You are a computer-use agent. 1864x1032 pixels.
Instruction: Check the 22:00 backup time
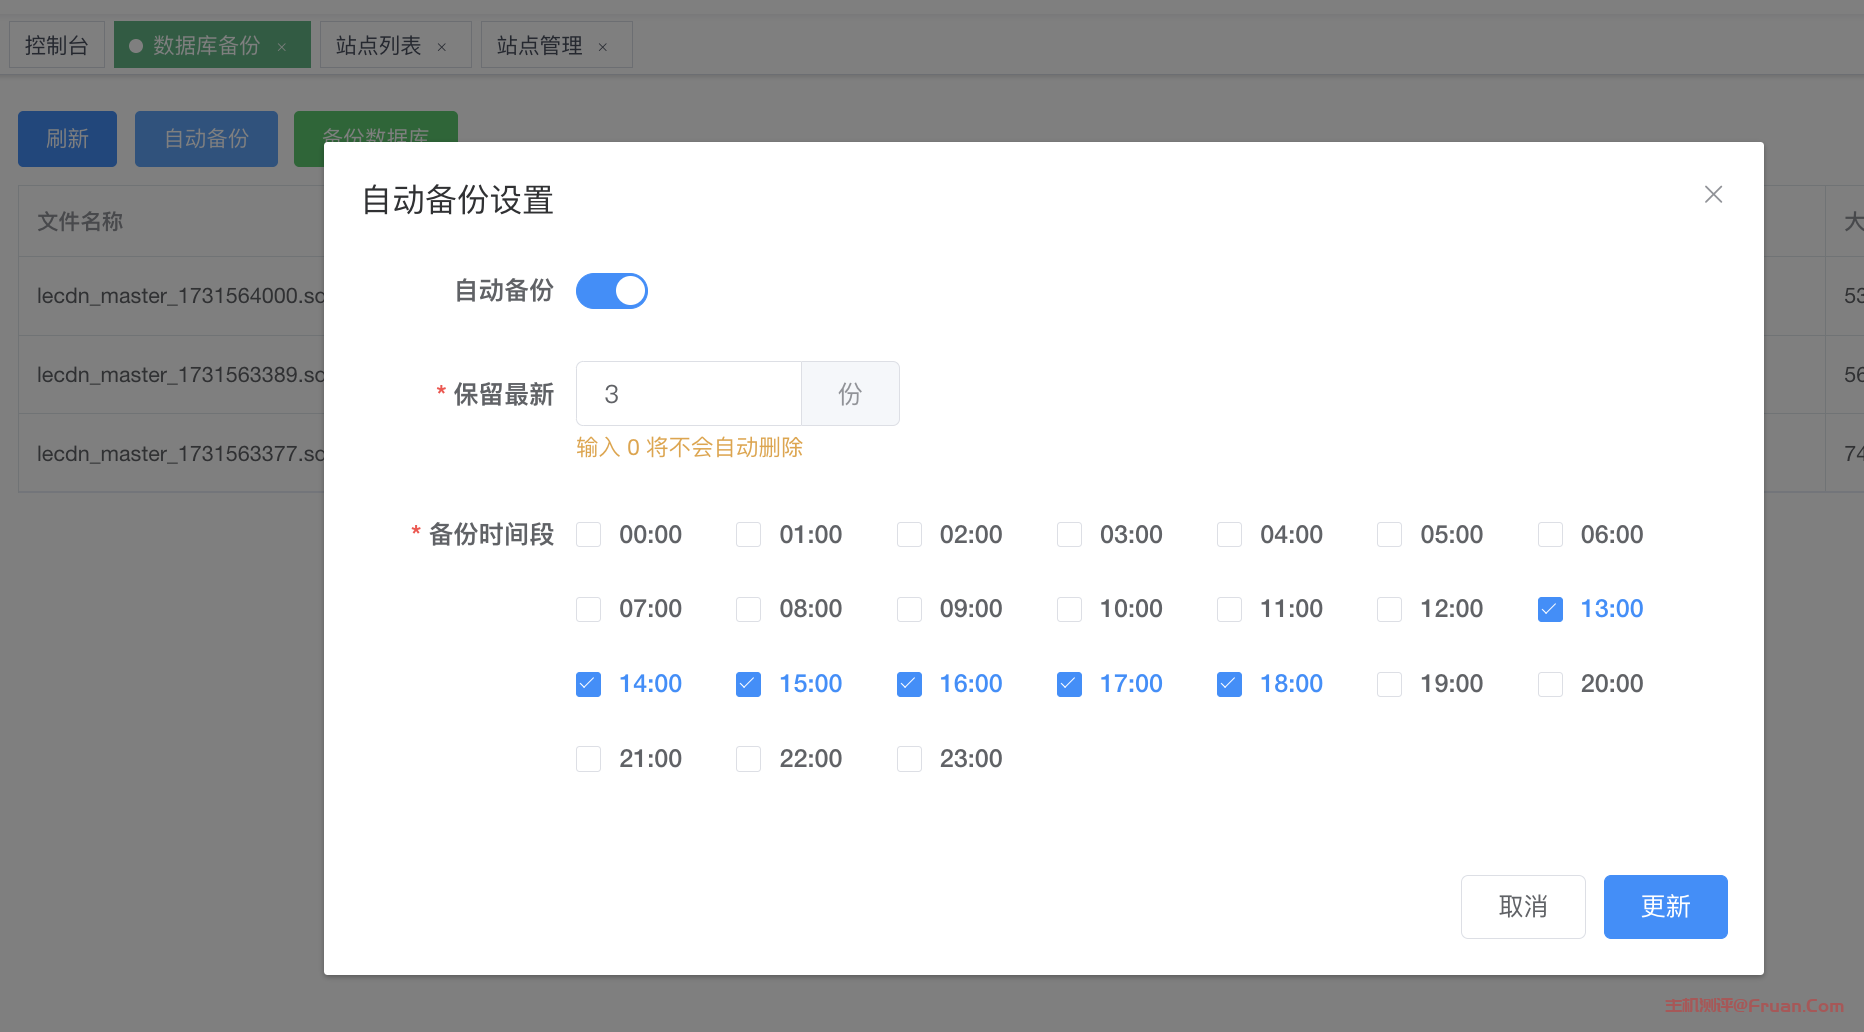749,759
